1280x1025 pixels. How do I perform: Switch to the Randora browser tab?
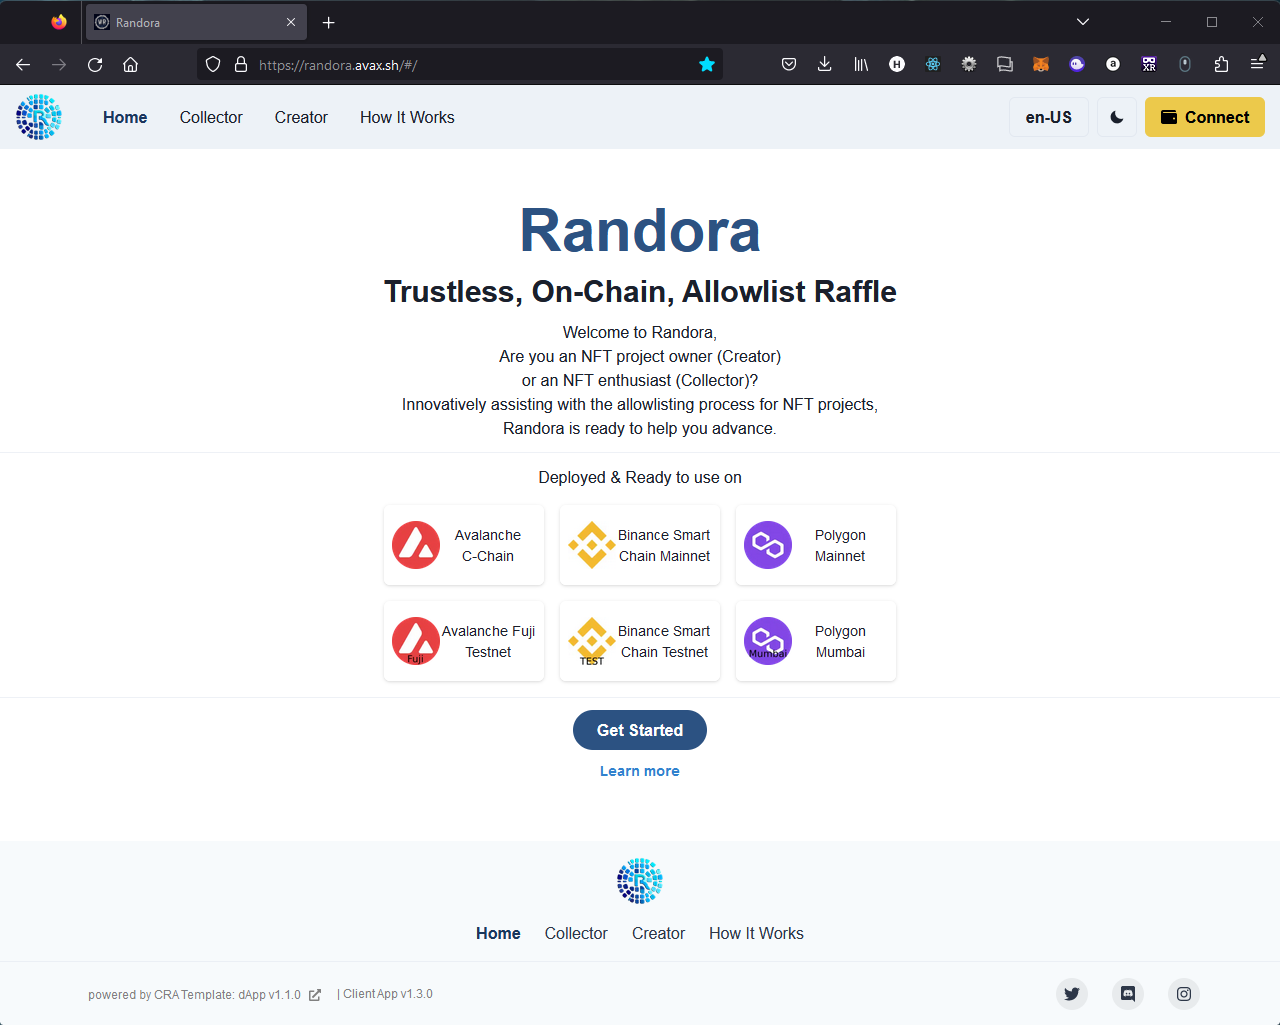[x=196, y=22]
